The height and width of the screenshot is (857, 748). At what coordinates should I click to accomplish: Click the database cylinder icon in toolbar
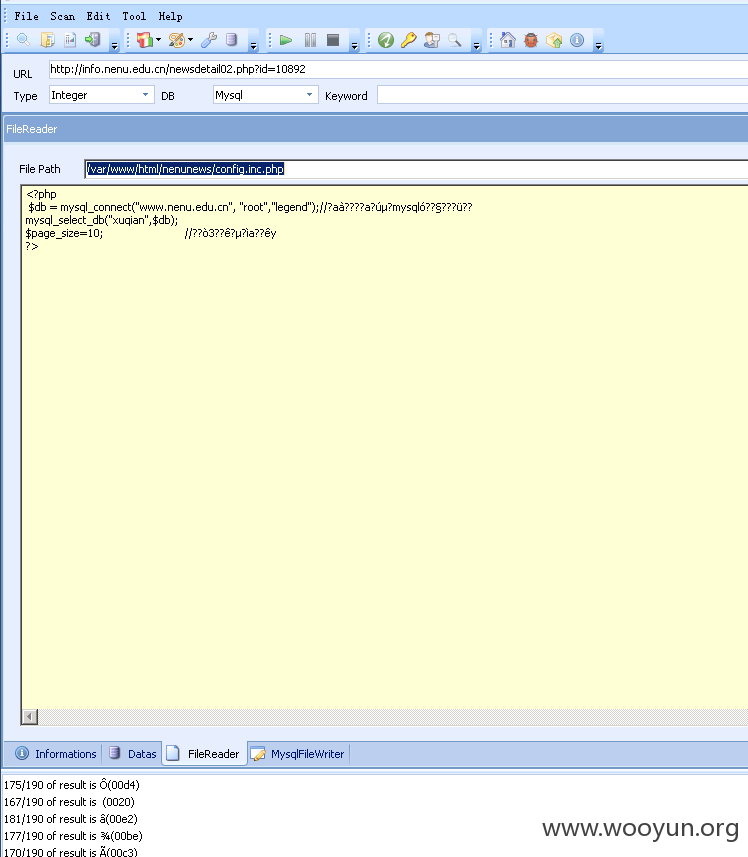tap(232, 40)
